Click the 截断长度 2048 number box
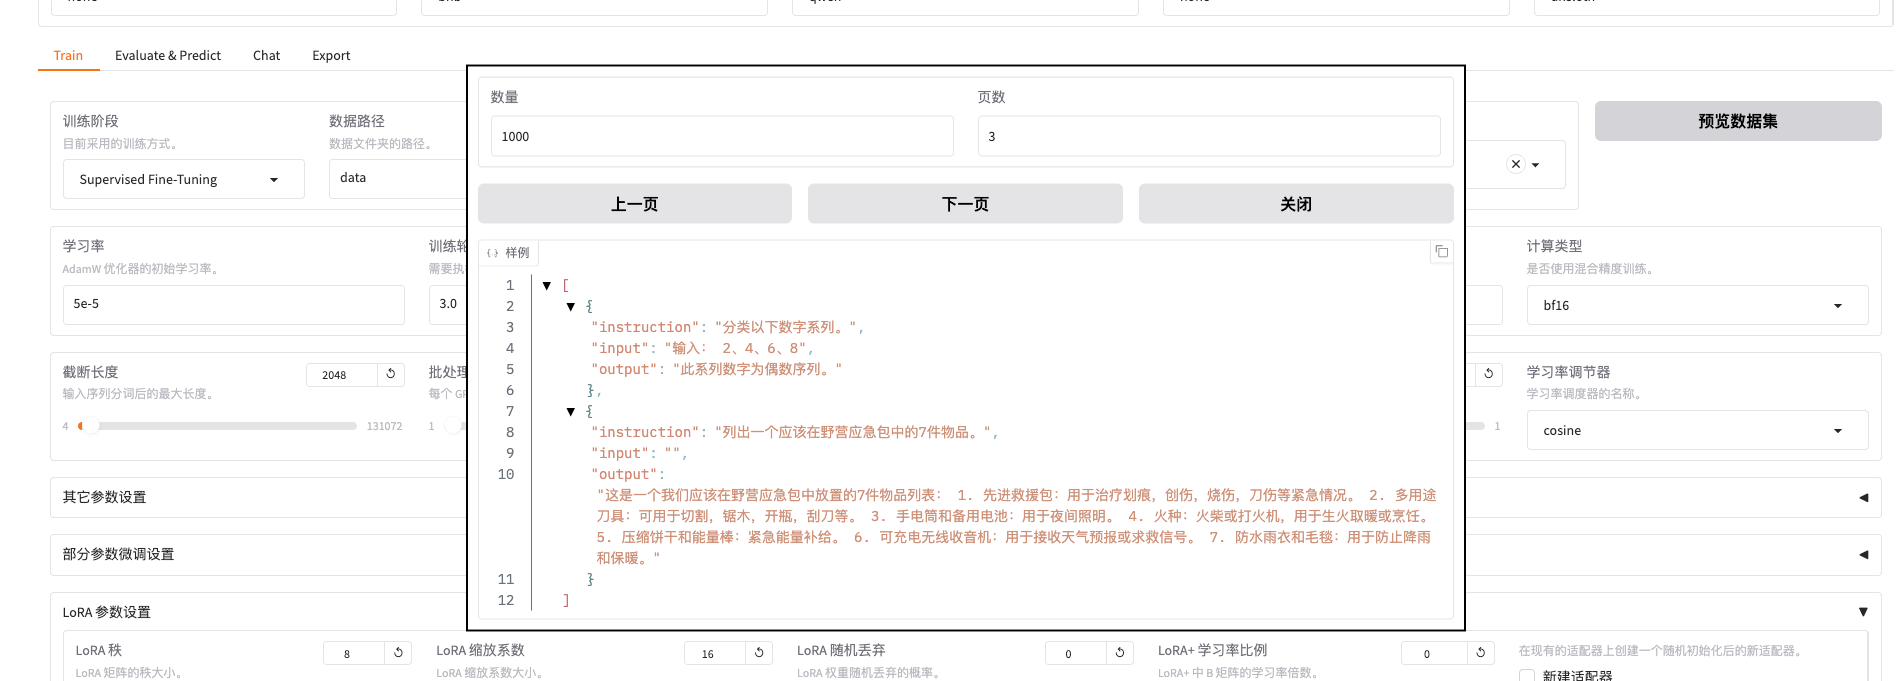1901x681 pixels. (x=341, y=375)
